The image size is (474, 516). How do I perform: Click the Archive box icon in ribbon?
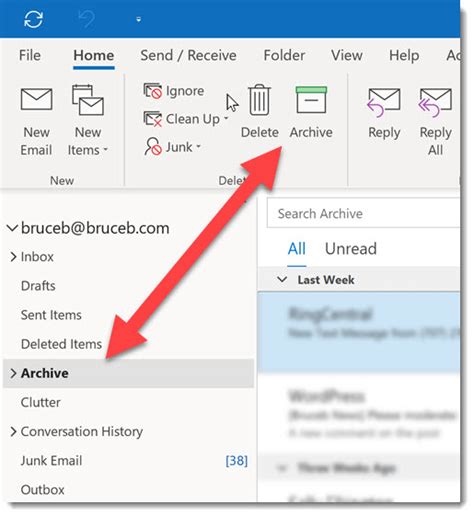pos(311,100)
